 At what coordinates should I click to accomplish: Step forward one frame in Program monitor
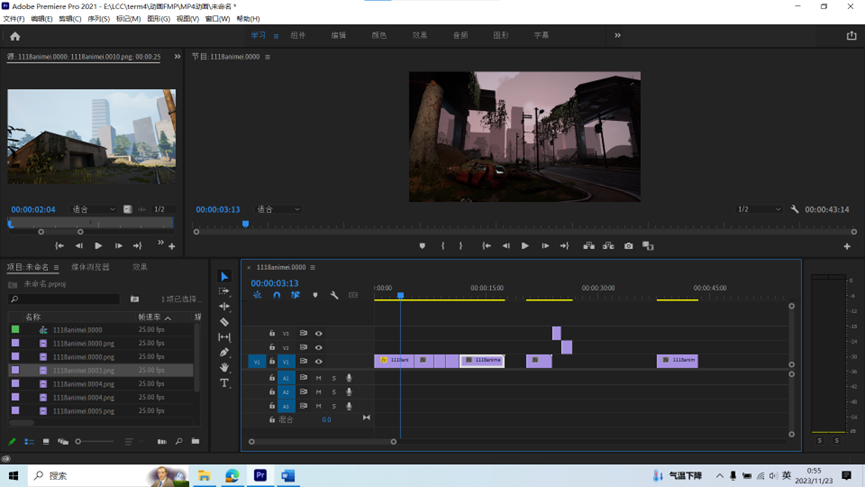click(544, 246)
